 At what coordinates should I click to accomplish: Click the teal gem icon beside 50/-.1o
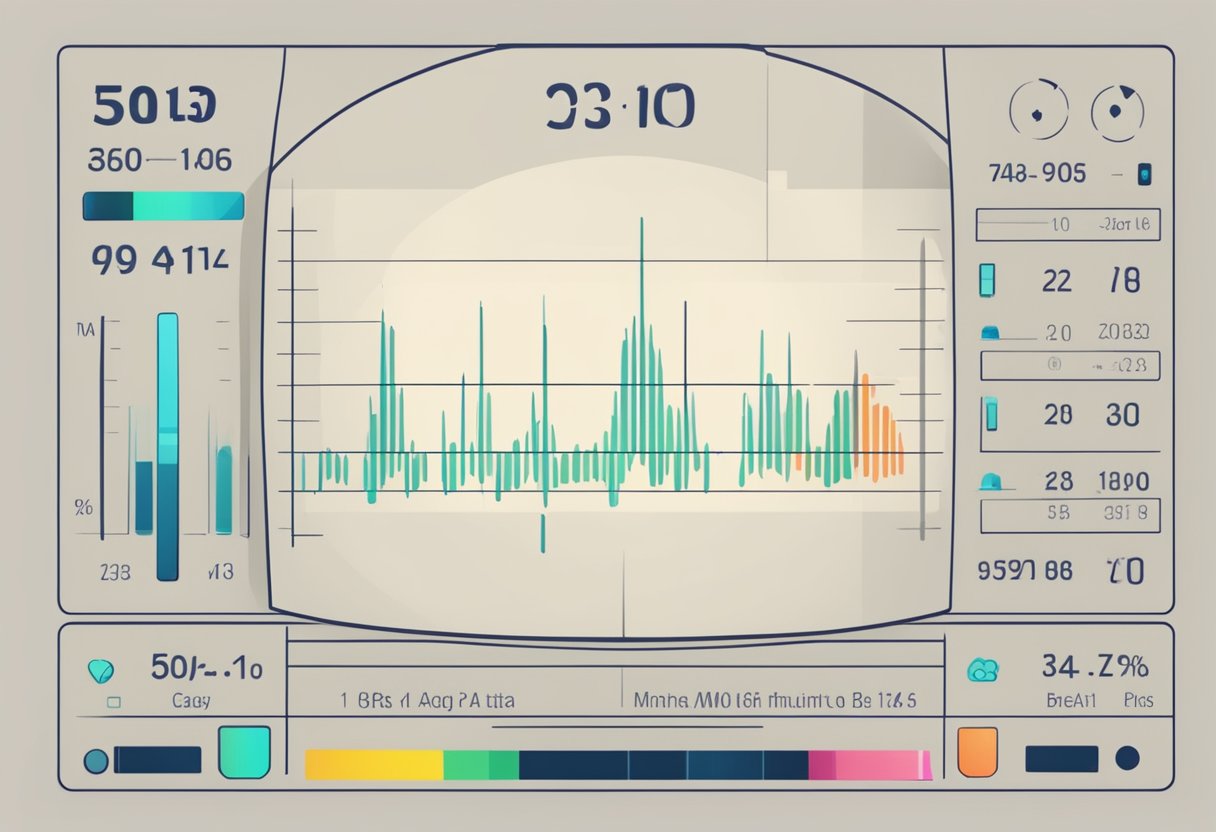(102, 670)
